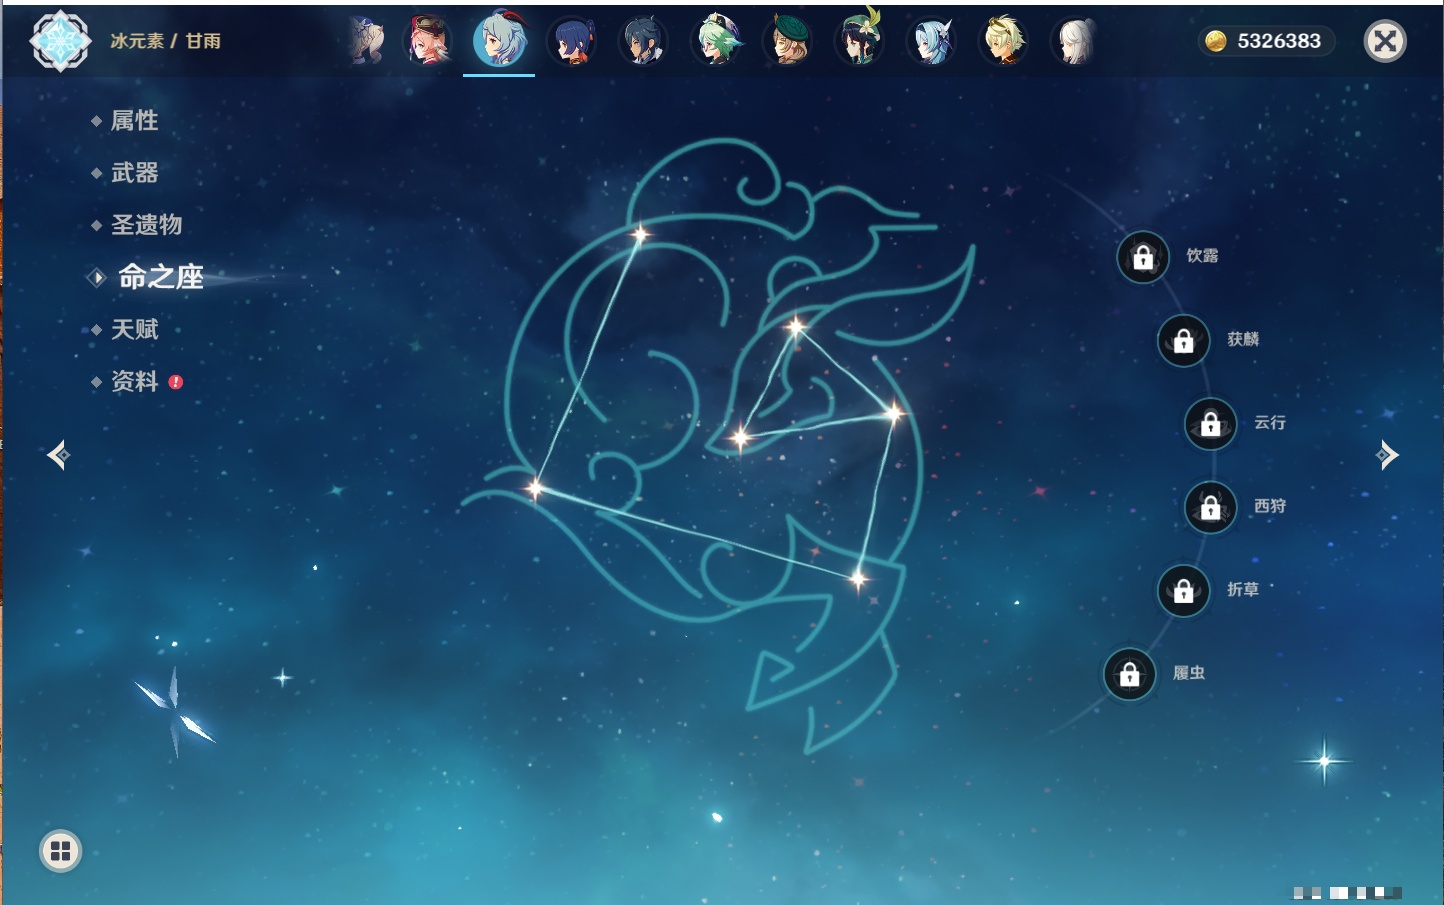Open the locked 履虫 constellation node
Screen dimensions: 1444x905
1130,674
